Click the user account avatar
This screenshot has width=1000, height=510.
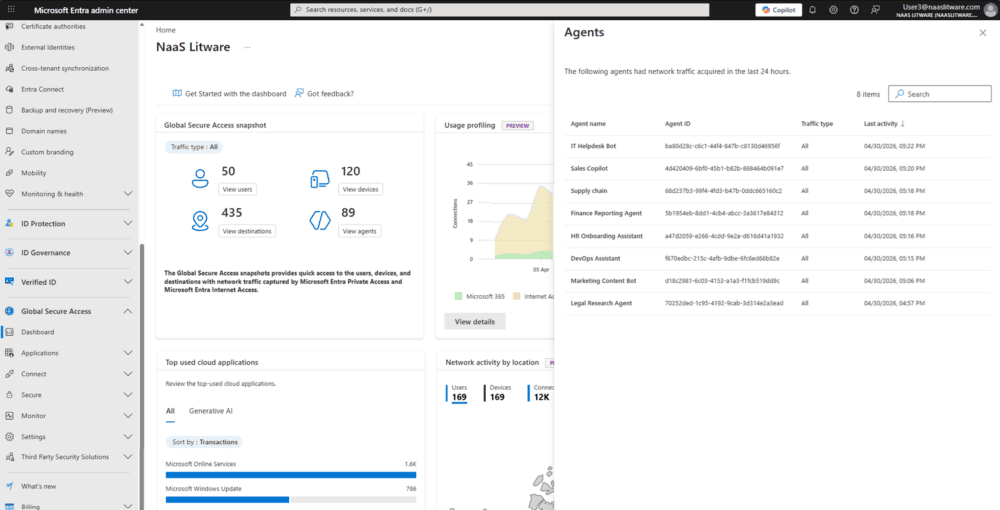[990, 10]
